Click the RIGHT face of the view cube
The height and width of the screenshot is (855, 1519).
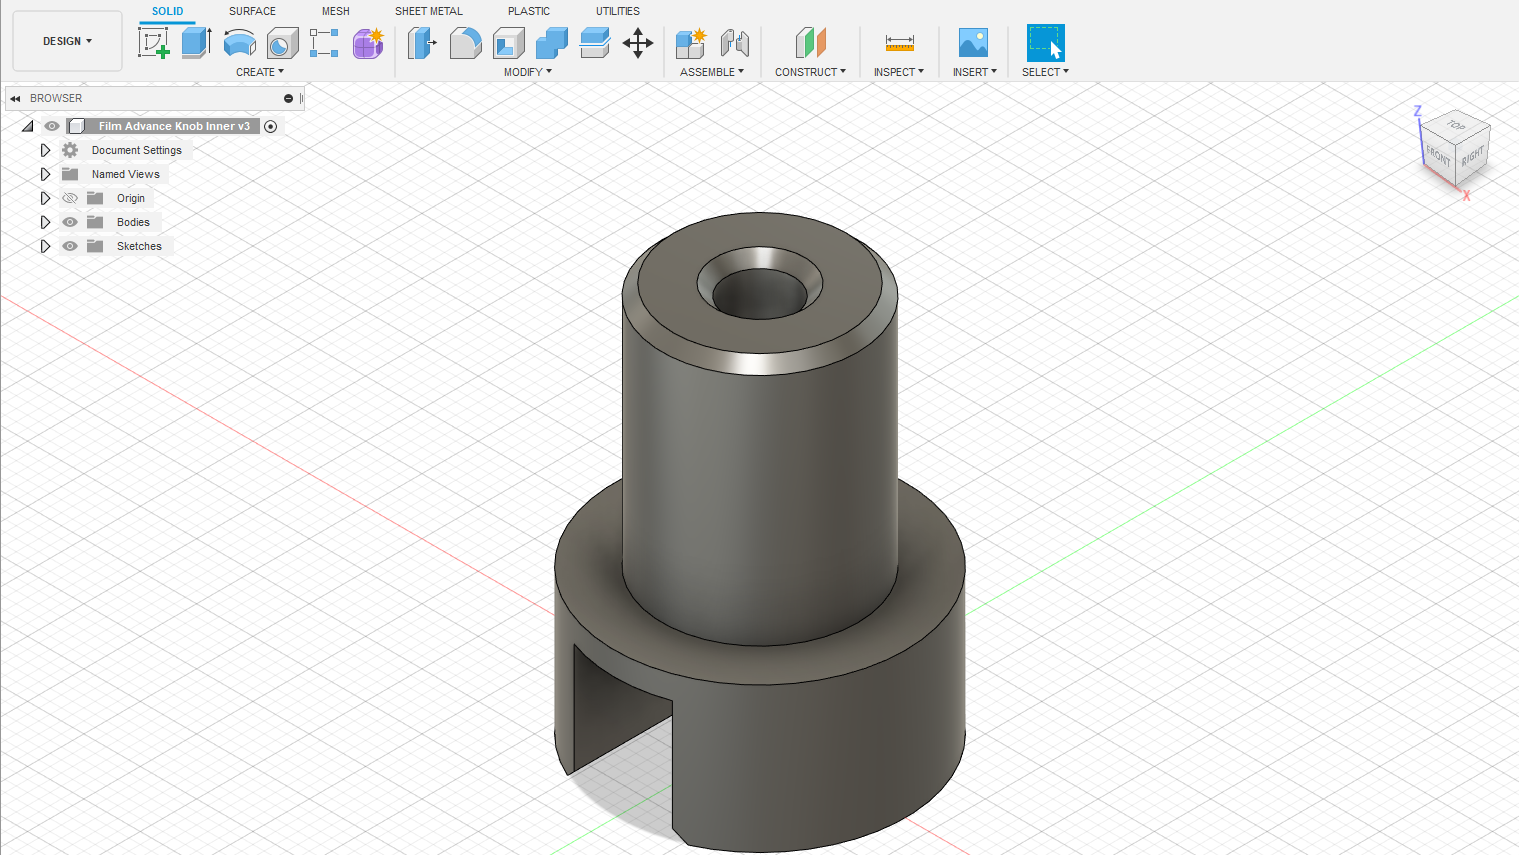tap(1472, 157)
